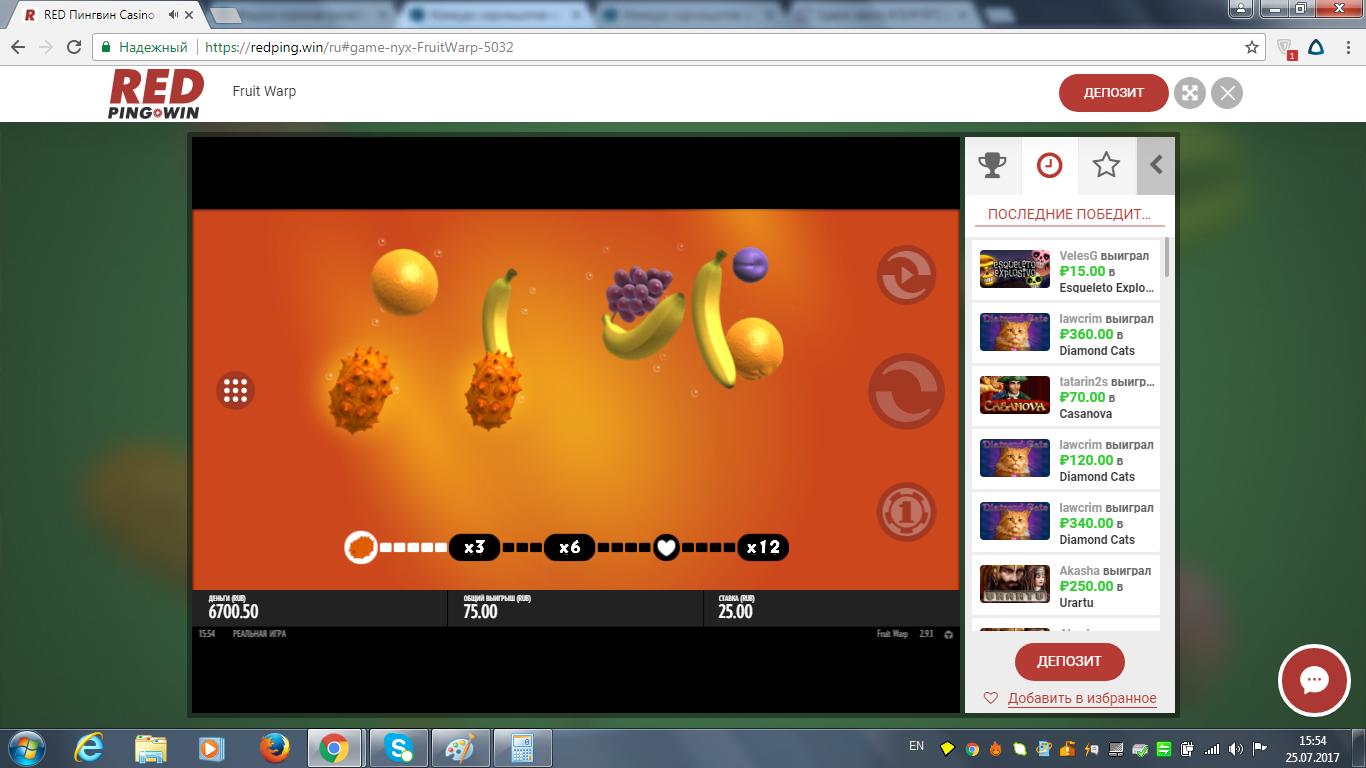Click the tatarin2s winner name

tap(1084, 382)
